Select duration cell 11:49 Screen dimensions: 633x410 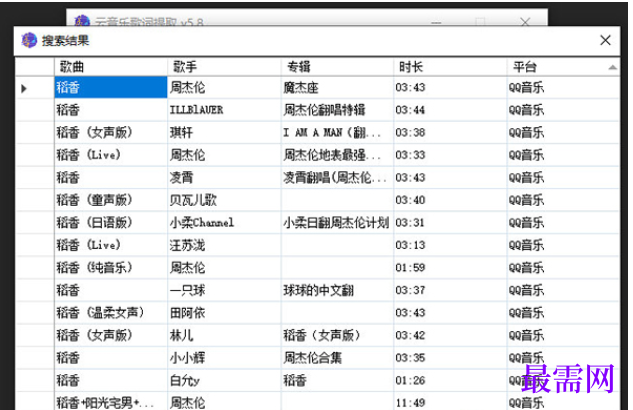point(450,402)
